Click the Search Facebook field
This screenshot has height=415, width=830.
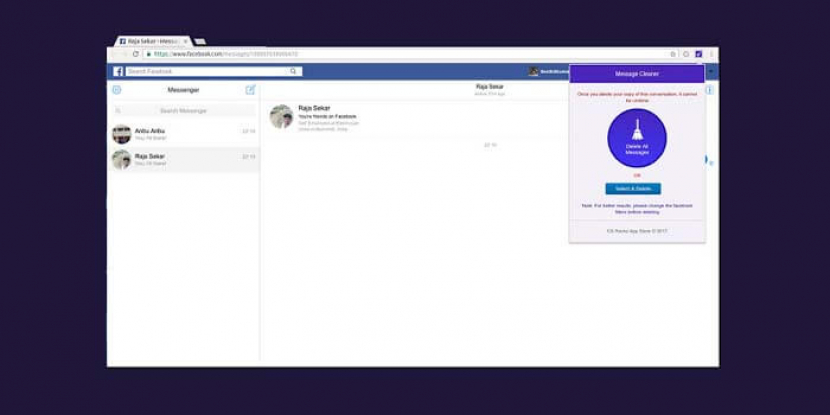coord(214,71)
